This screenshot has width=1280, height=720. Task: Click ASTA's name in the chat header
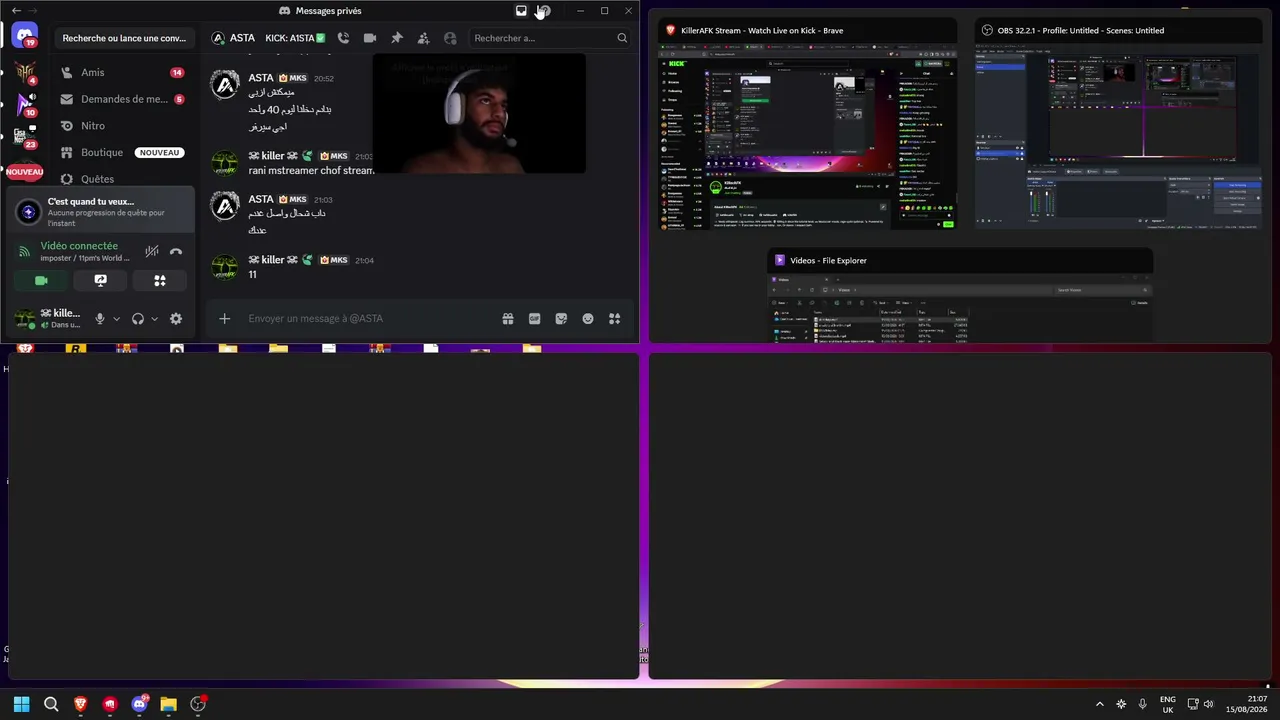pyautogui.click(x=242, y=38)
